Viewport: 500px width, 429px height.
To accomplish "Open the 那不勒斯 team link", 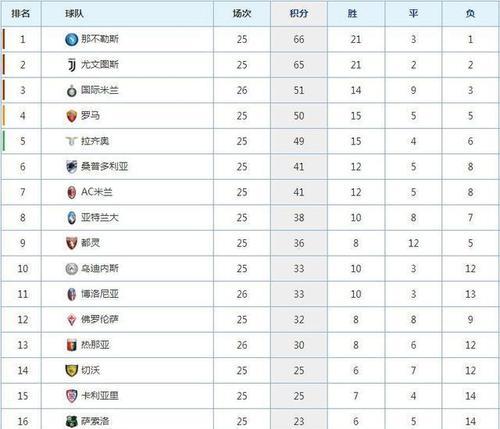I will (100, 39).
